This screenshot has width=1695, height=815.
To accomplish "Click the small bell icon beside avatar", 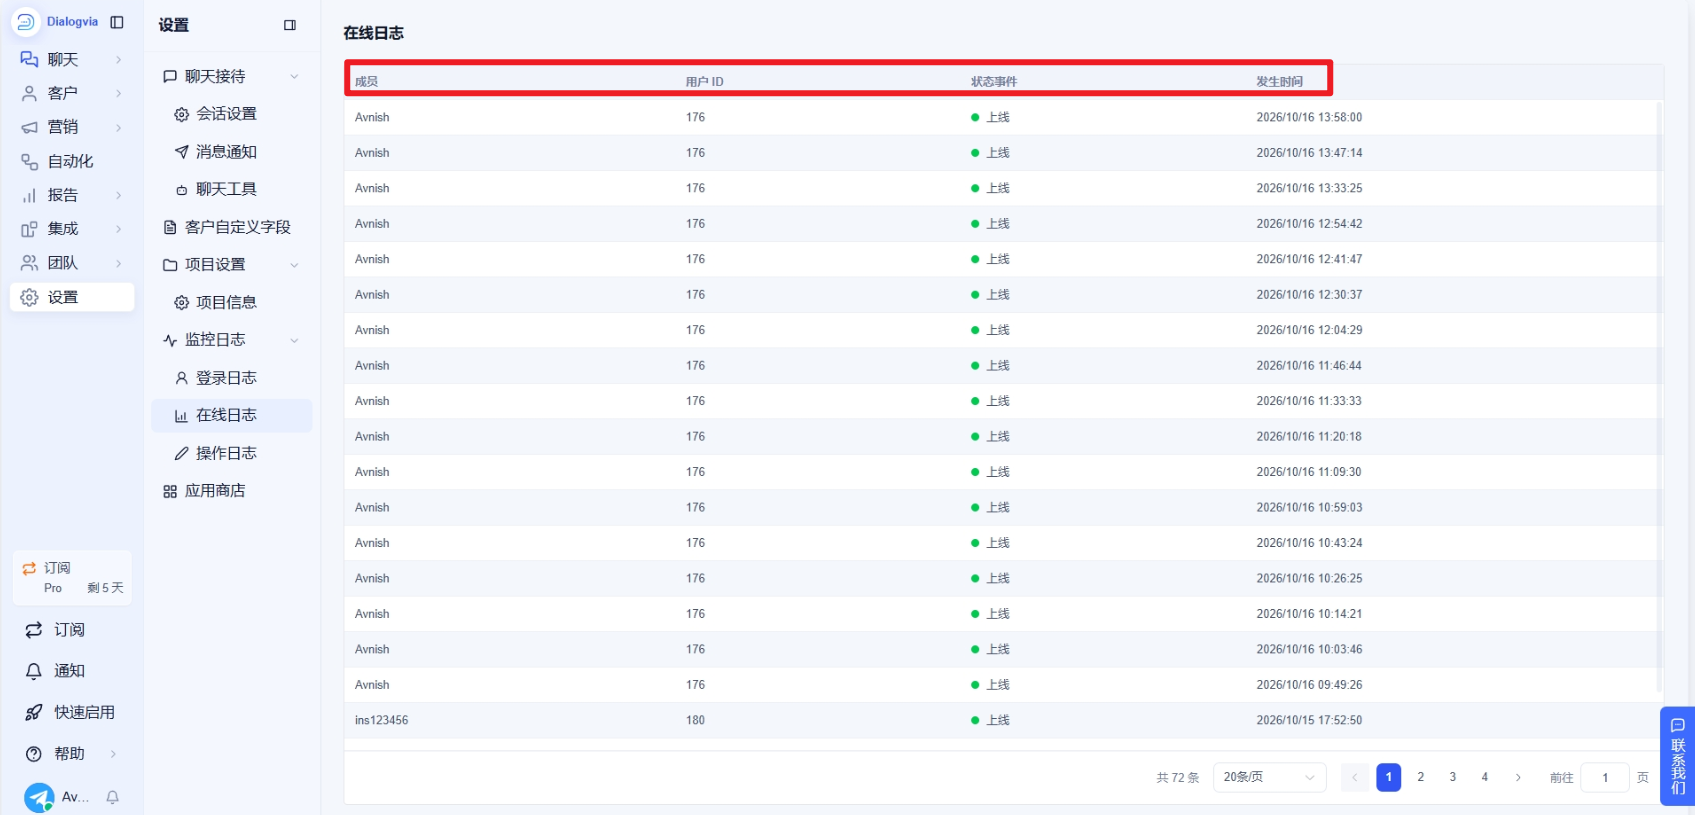I will 113,797.
